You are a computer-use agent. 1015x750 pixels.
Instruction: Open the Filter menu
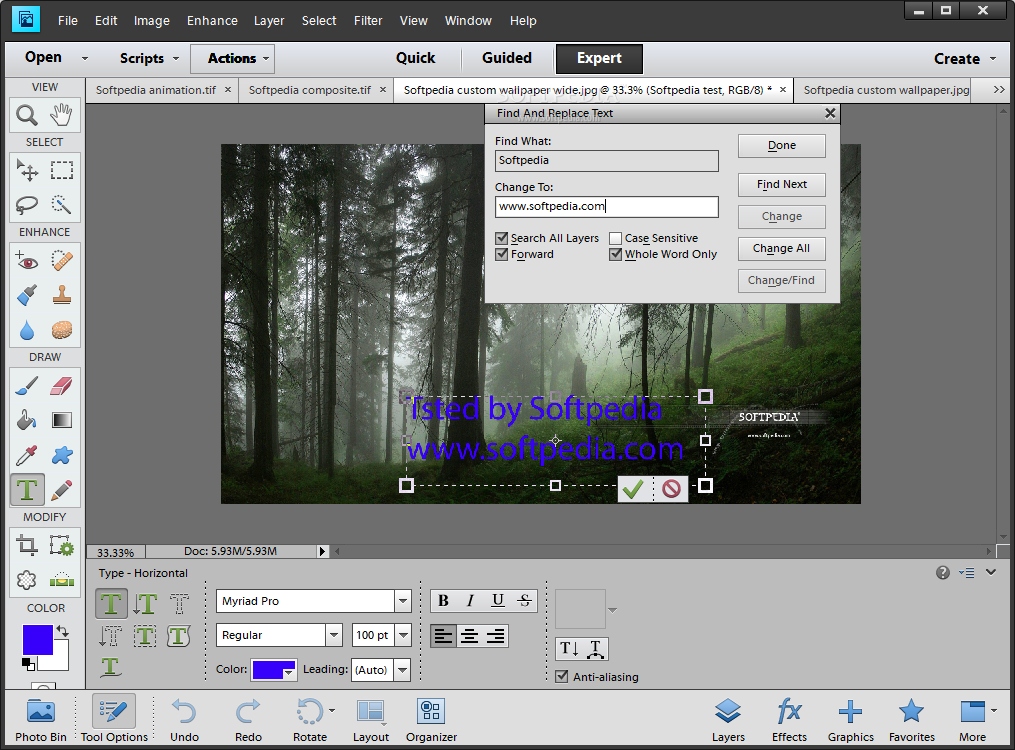coord(368,21)
